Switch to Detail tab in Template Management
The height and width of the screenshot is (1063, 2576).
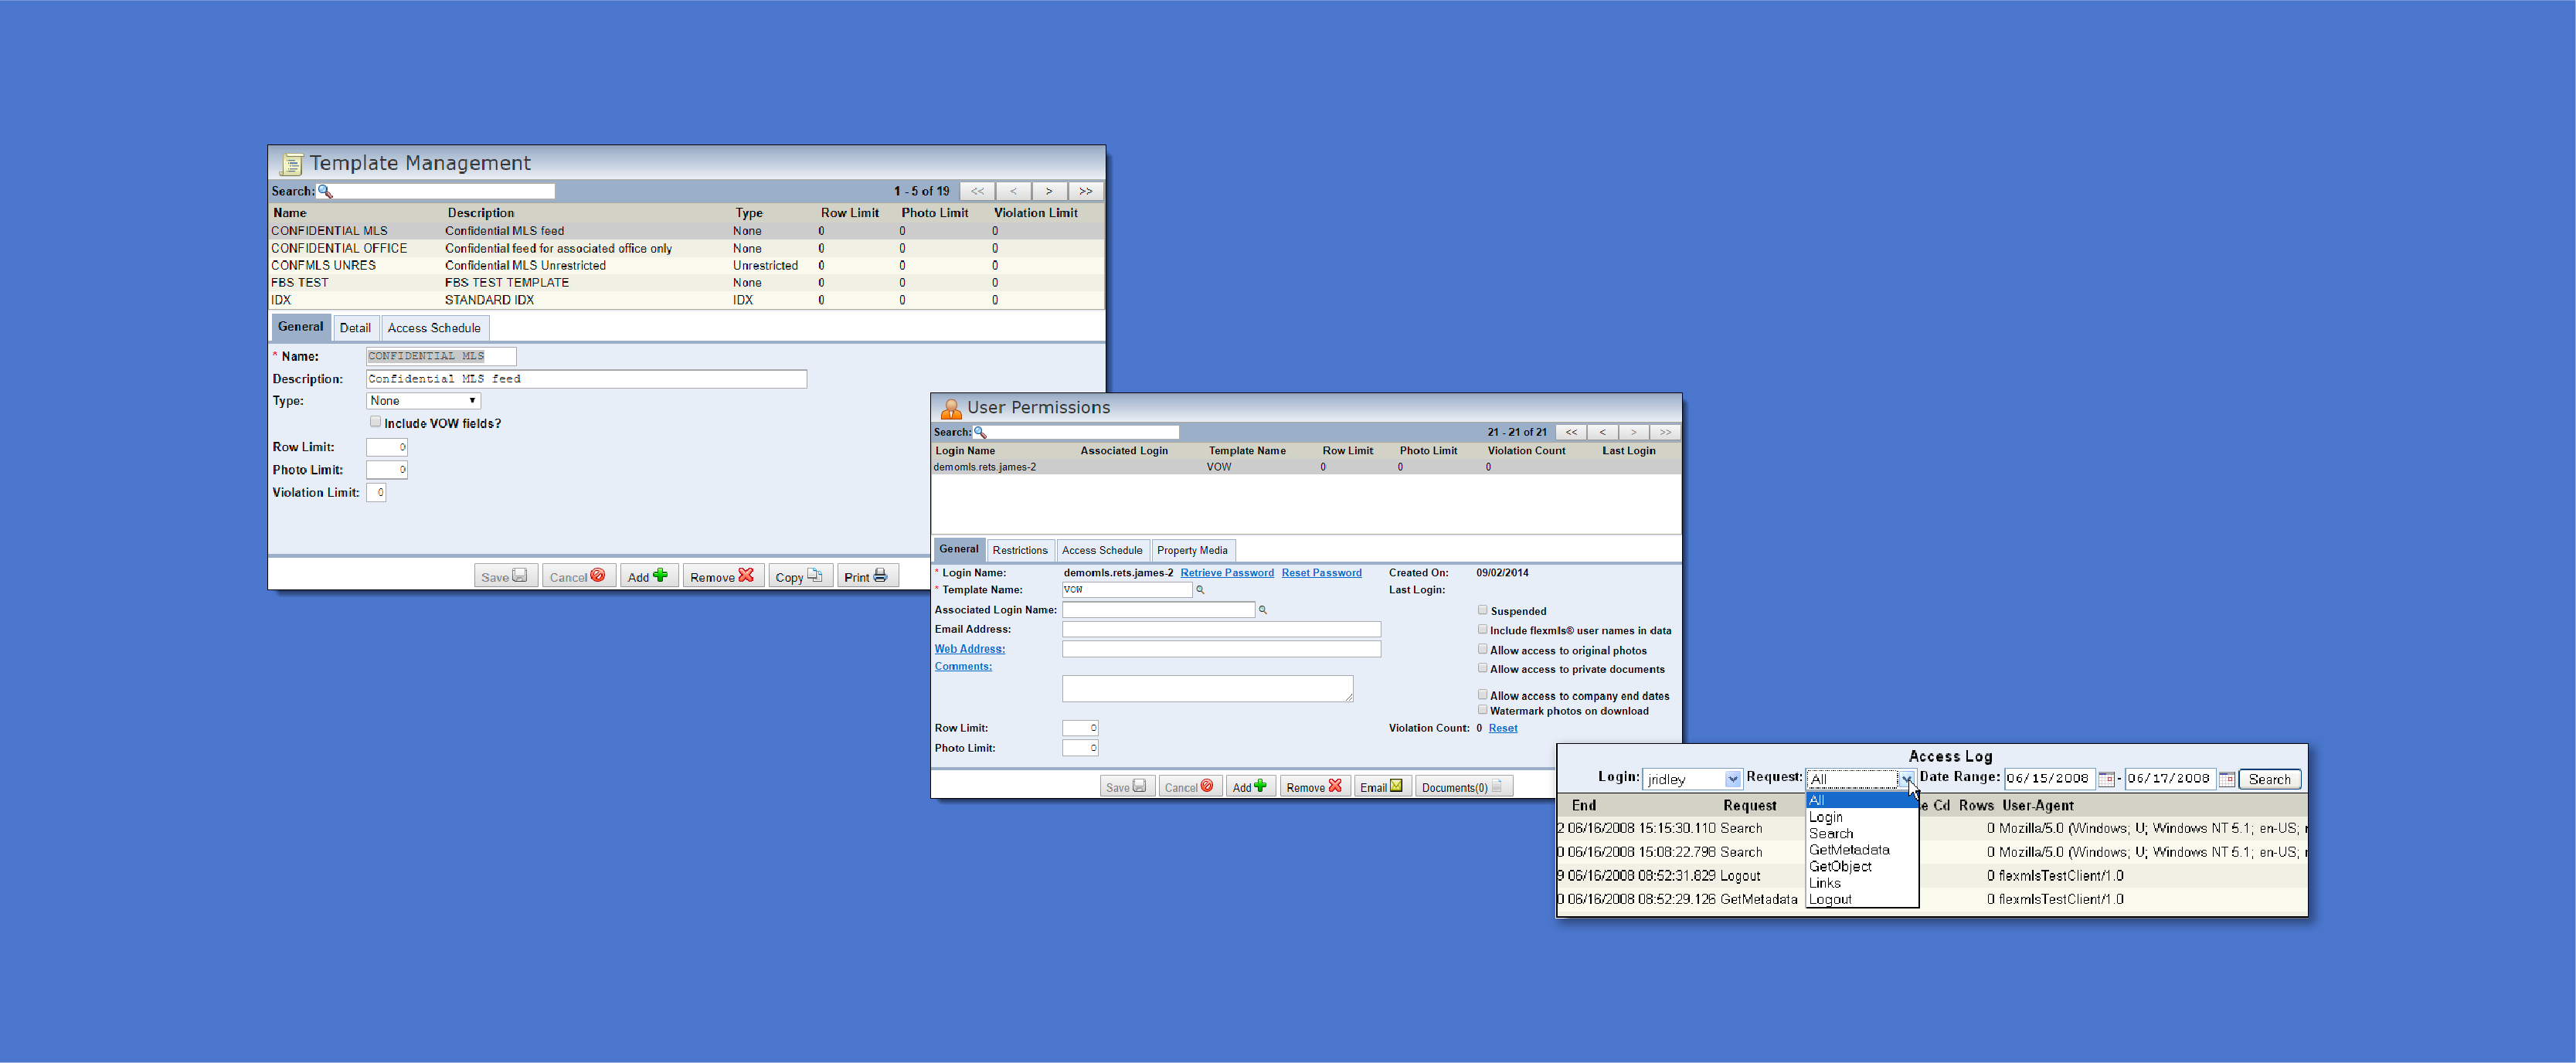(355, 328)
